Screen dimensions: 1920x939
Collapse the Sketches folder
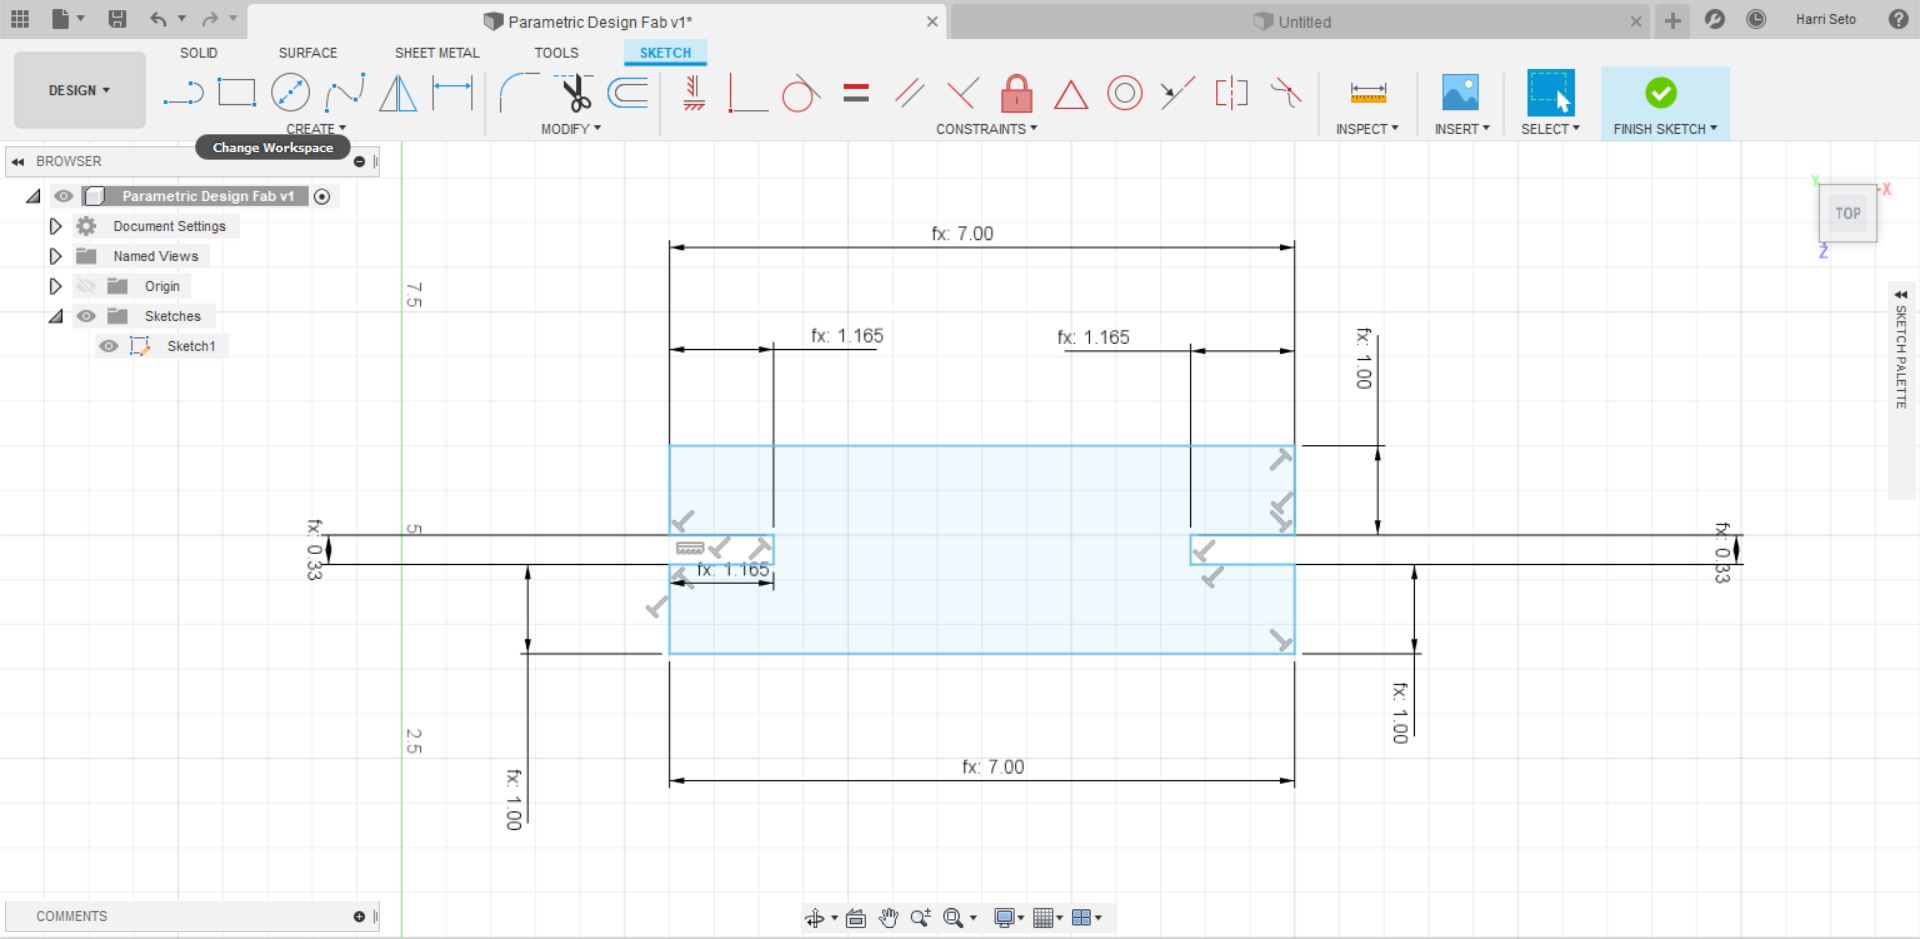click(x=55, y=316)
